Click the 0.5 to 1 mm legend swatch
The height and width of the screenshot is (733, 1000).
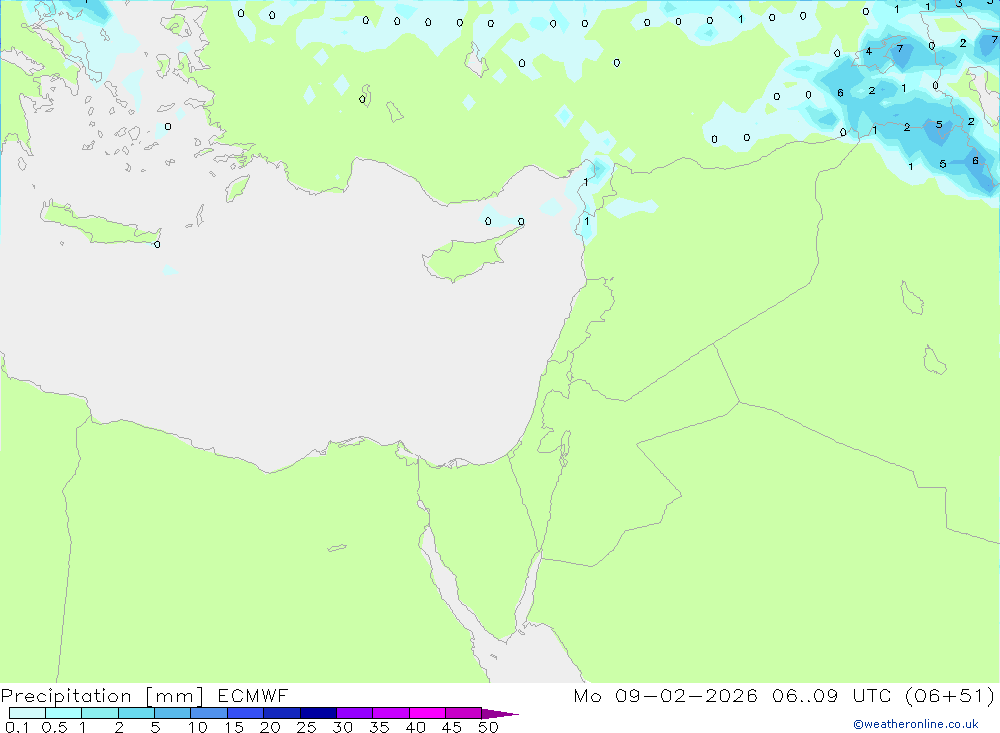[64, 713]
